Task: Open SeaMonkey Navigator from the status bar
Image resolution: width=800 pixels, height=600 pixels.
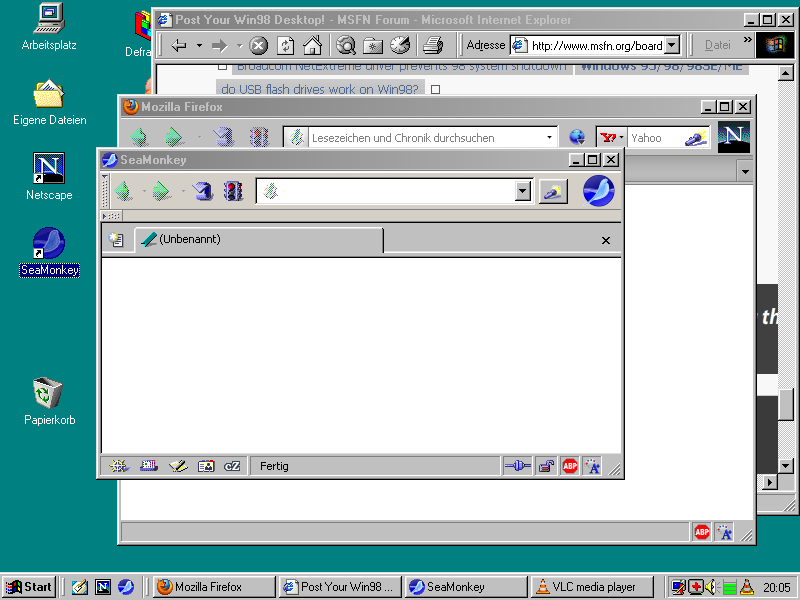Action: click(118, 466)
